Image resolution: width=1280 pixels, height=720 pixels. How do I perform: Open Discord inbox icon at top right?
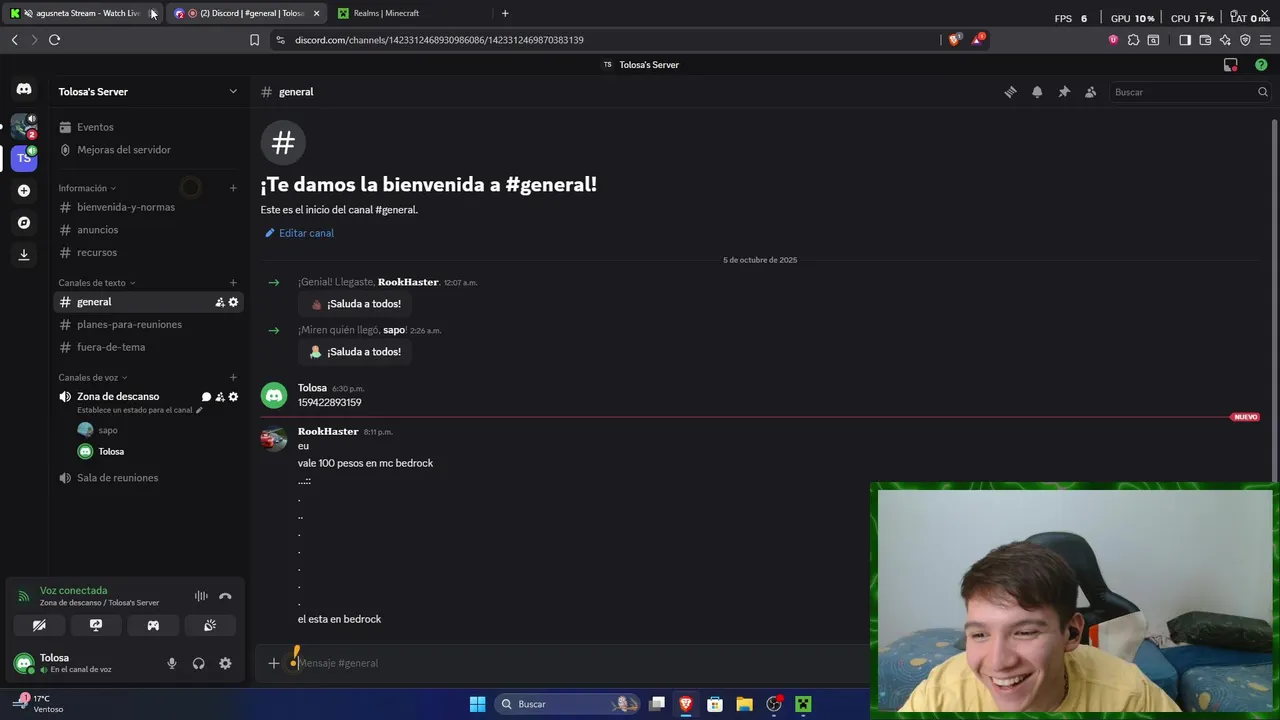[x=1231, y=65]
